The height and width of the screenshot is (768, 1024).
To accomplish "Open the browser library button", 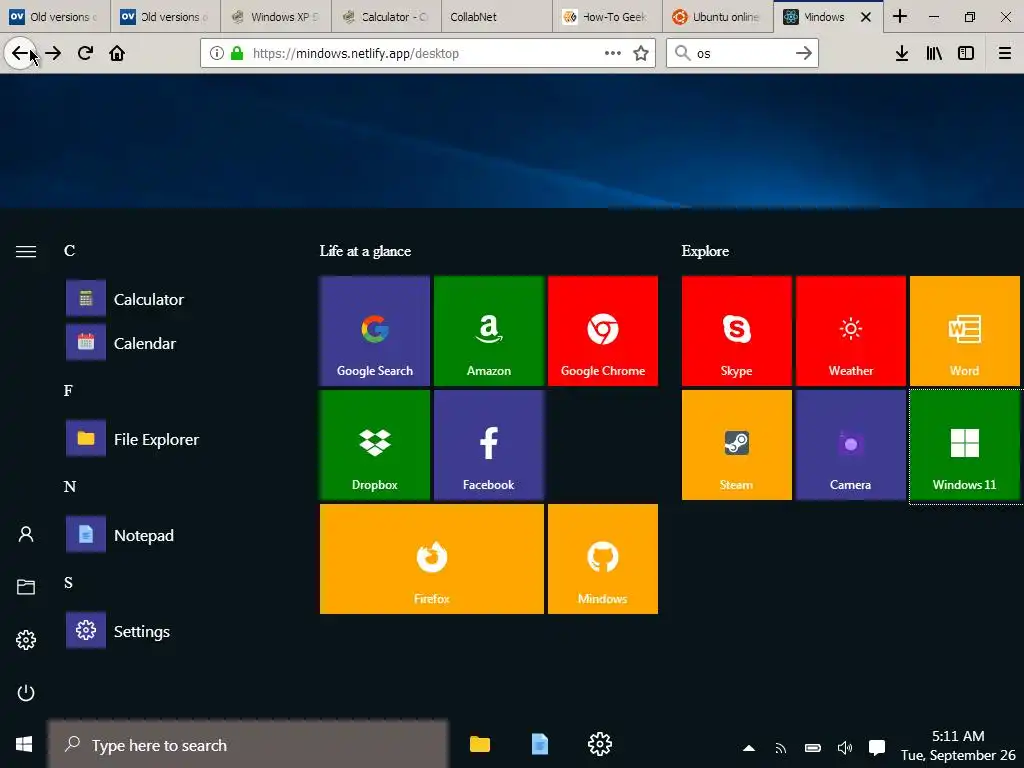I will [x=934, y=53].
